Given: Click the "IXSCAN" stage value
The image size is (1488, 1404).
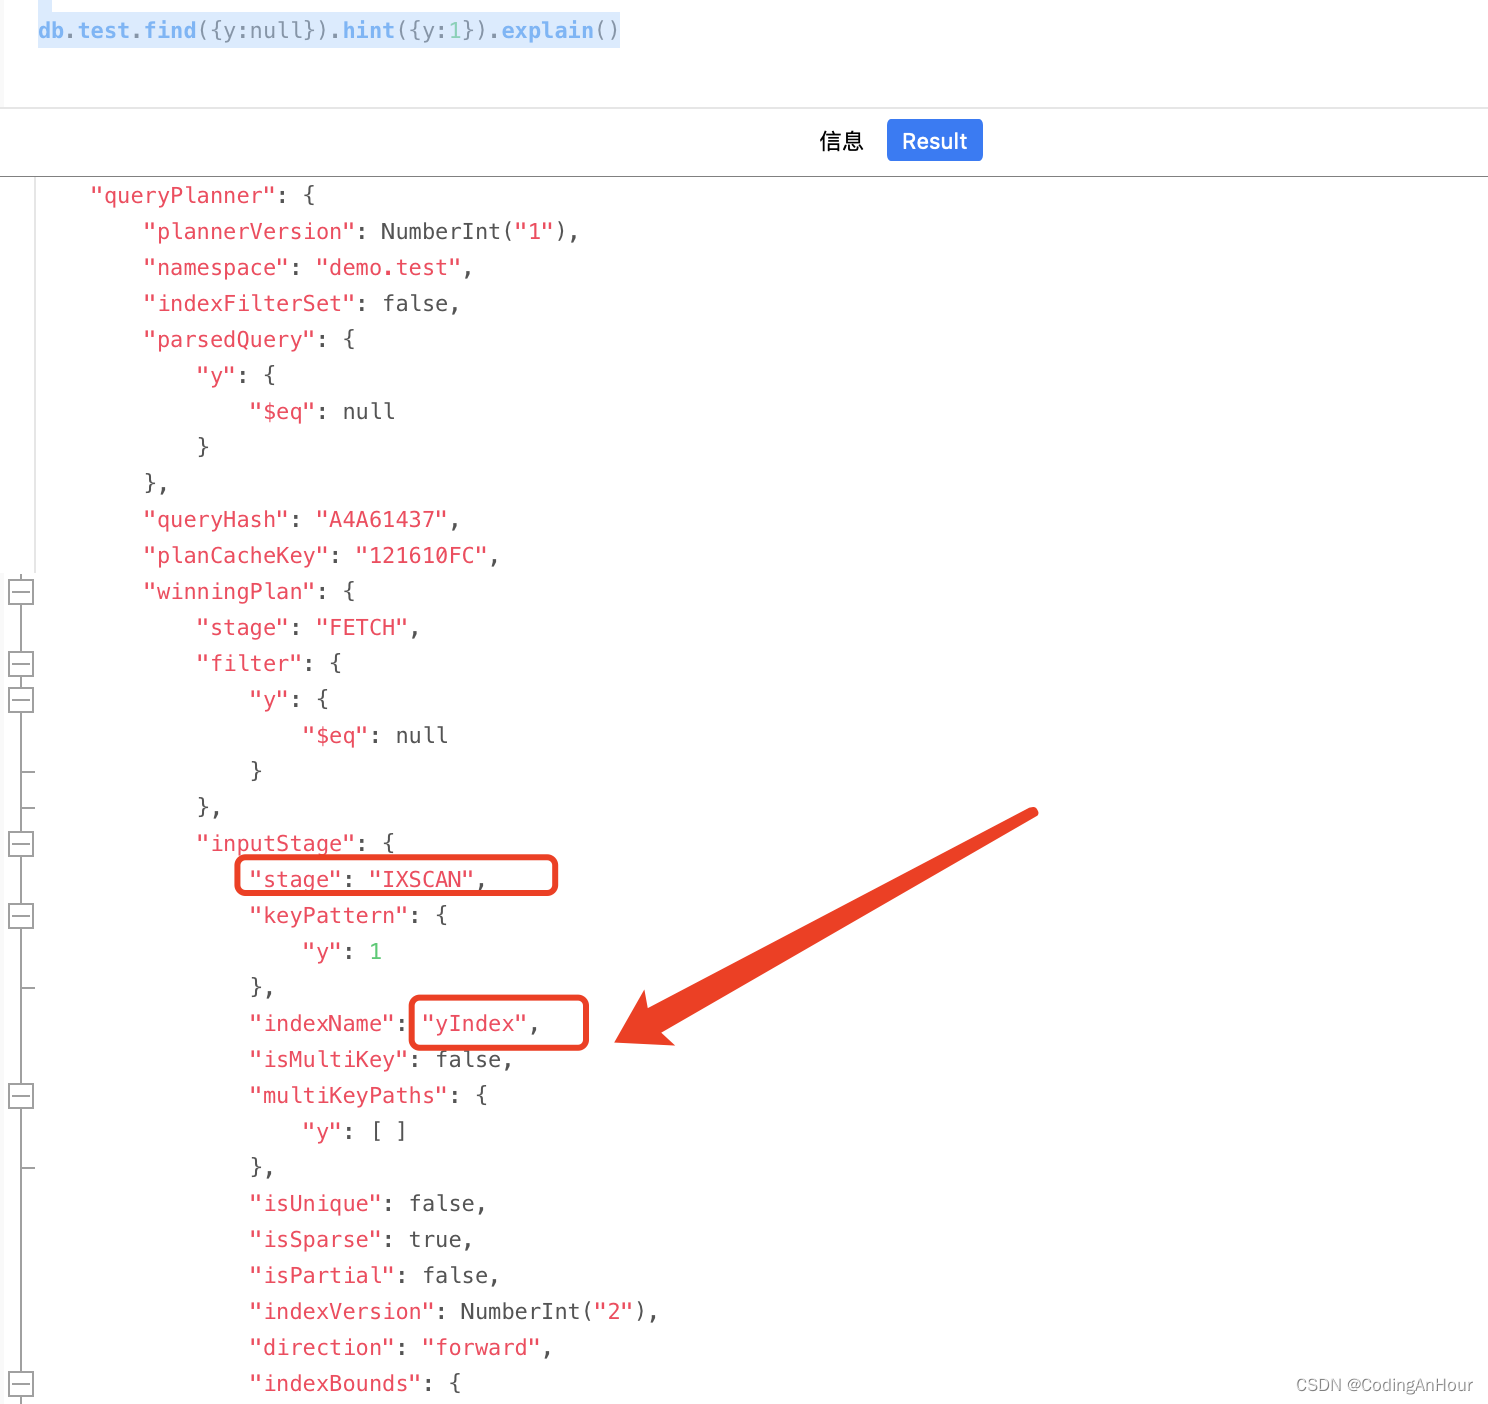Looking at the screenshot, I should tap(421, 879).
